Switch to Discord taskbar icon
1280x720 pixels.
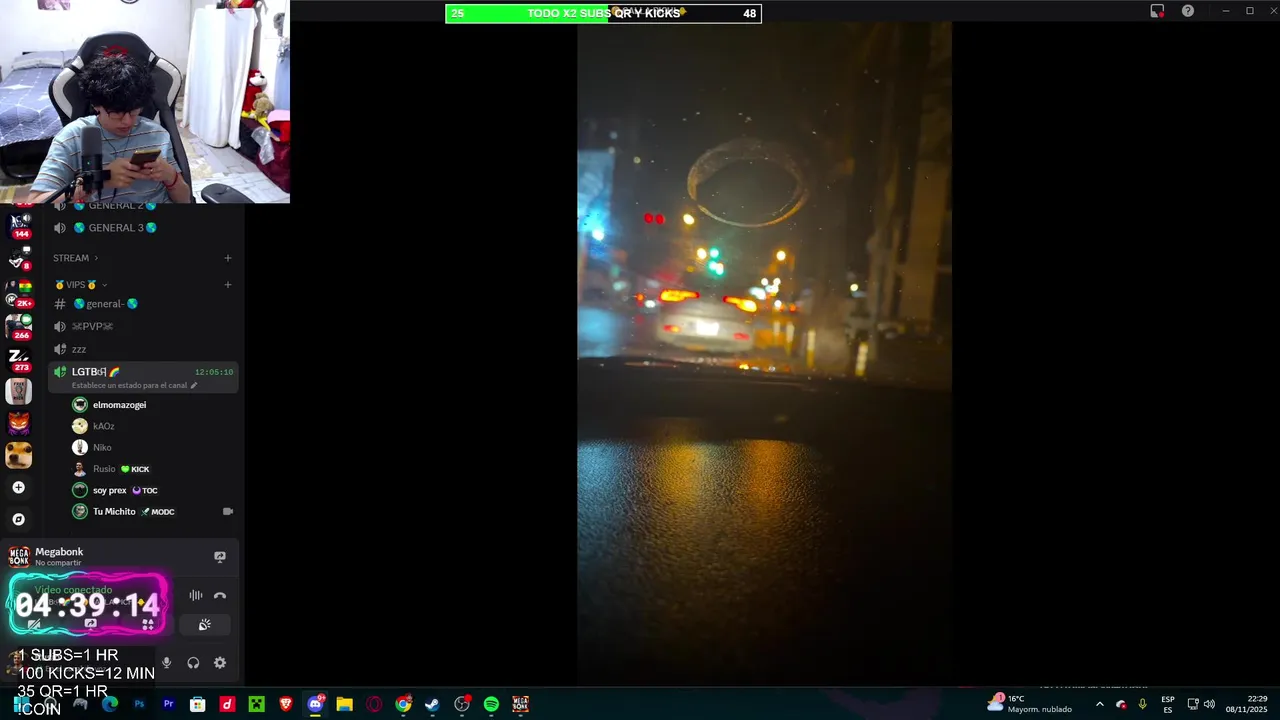tap(316, 704)
